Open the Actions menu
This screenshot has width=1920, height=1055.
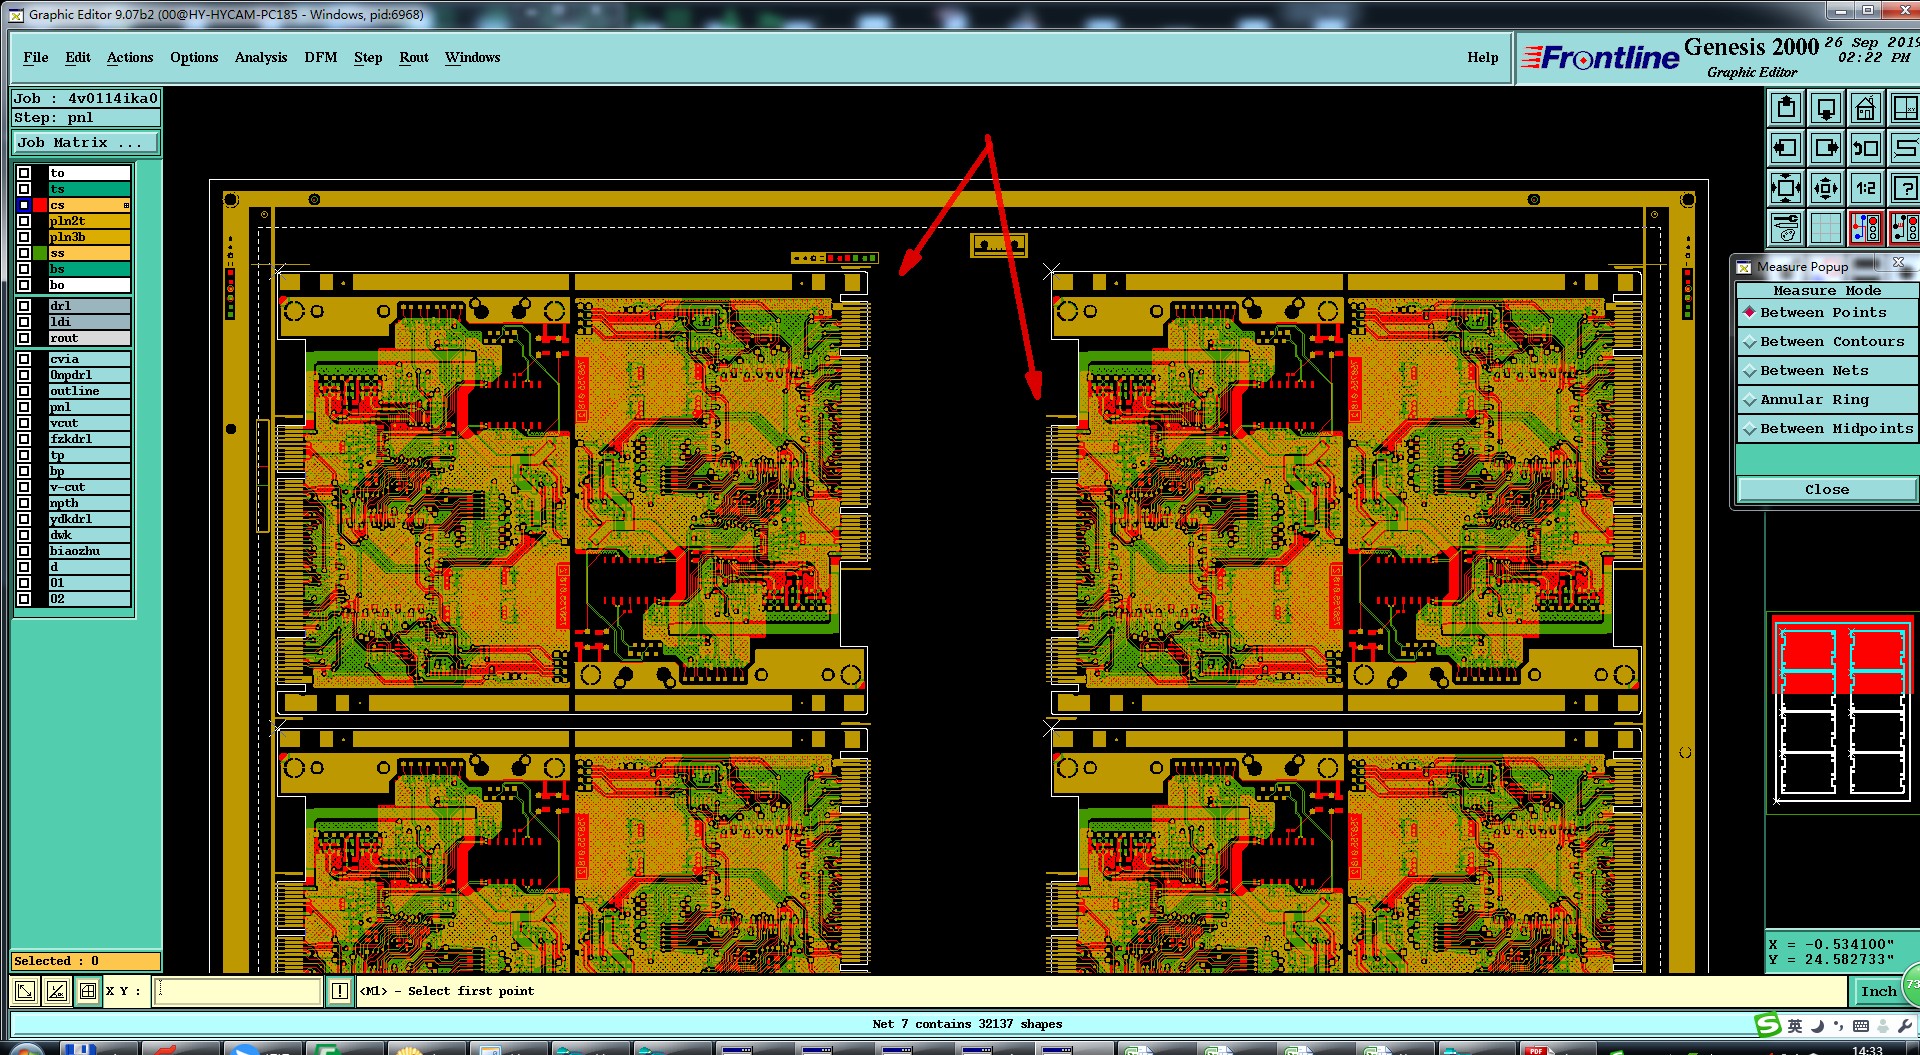pyautogui.click(x=130, y=57)
